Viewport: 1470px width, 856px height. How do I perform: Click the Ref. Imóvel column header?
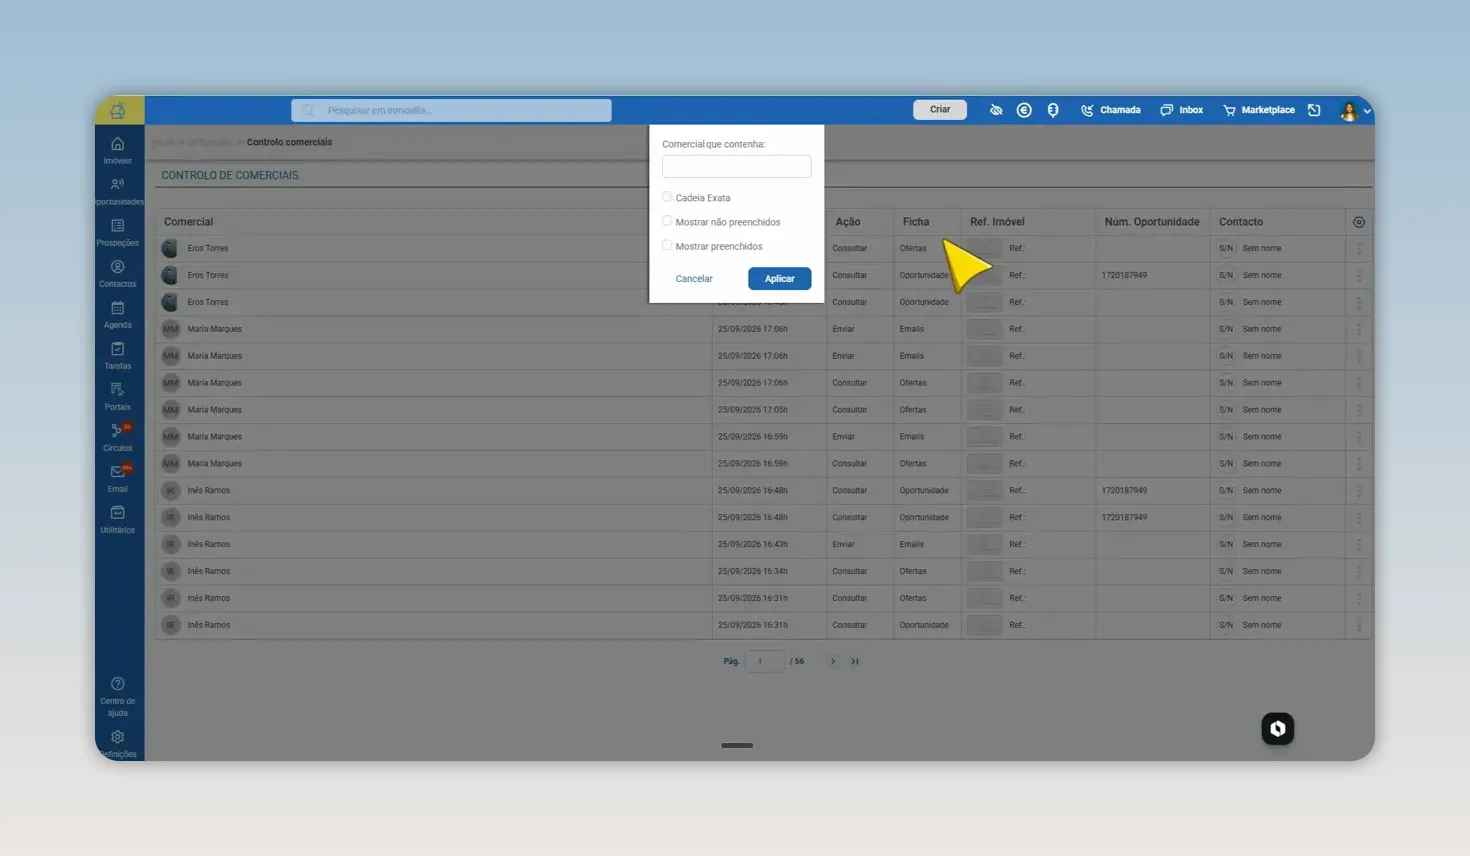[997, 222]
